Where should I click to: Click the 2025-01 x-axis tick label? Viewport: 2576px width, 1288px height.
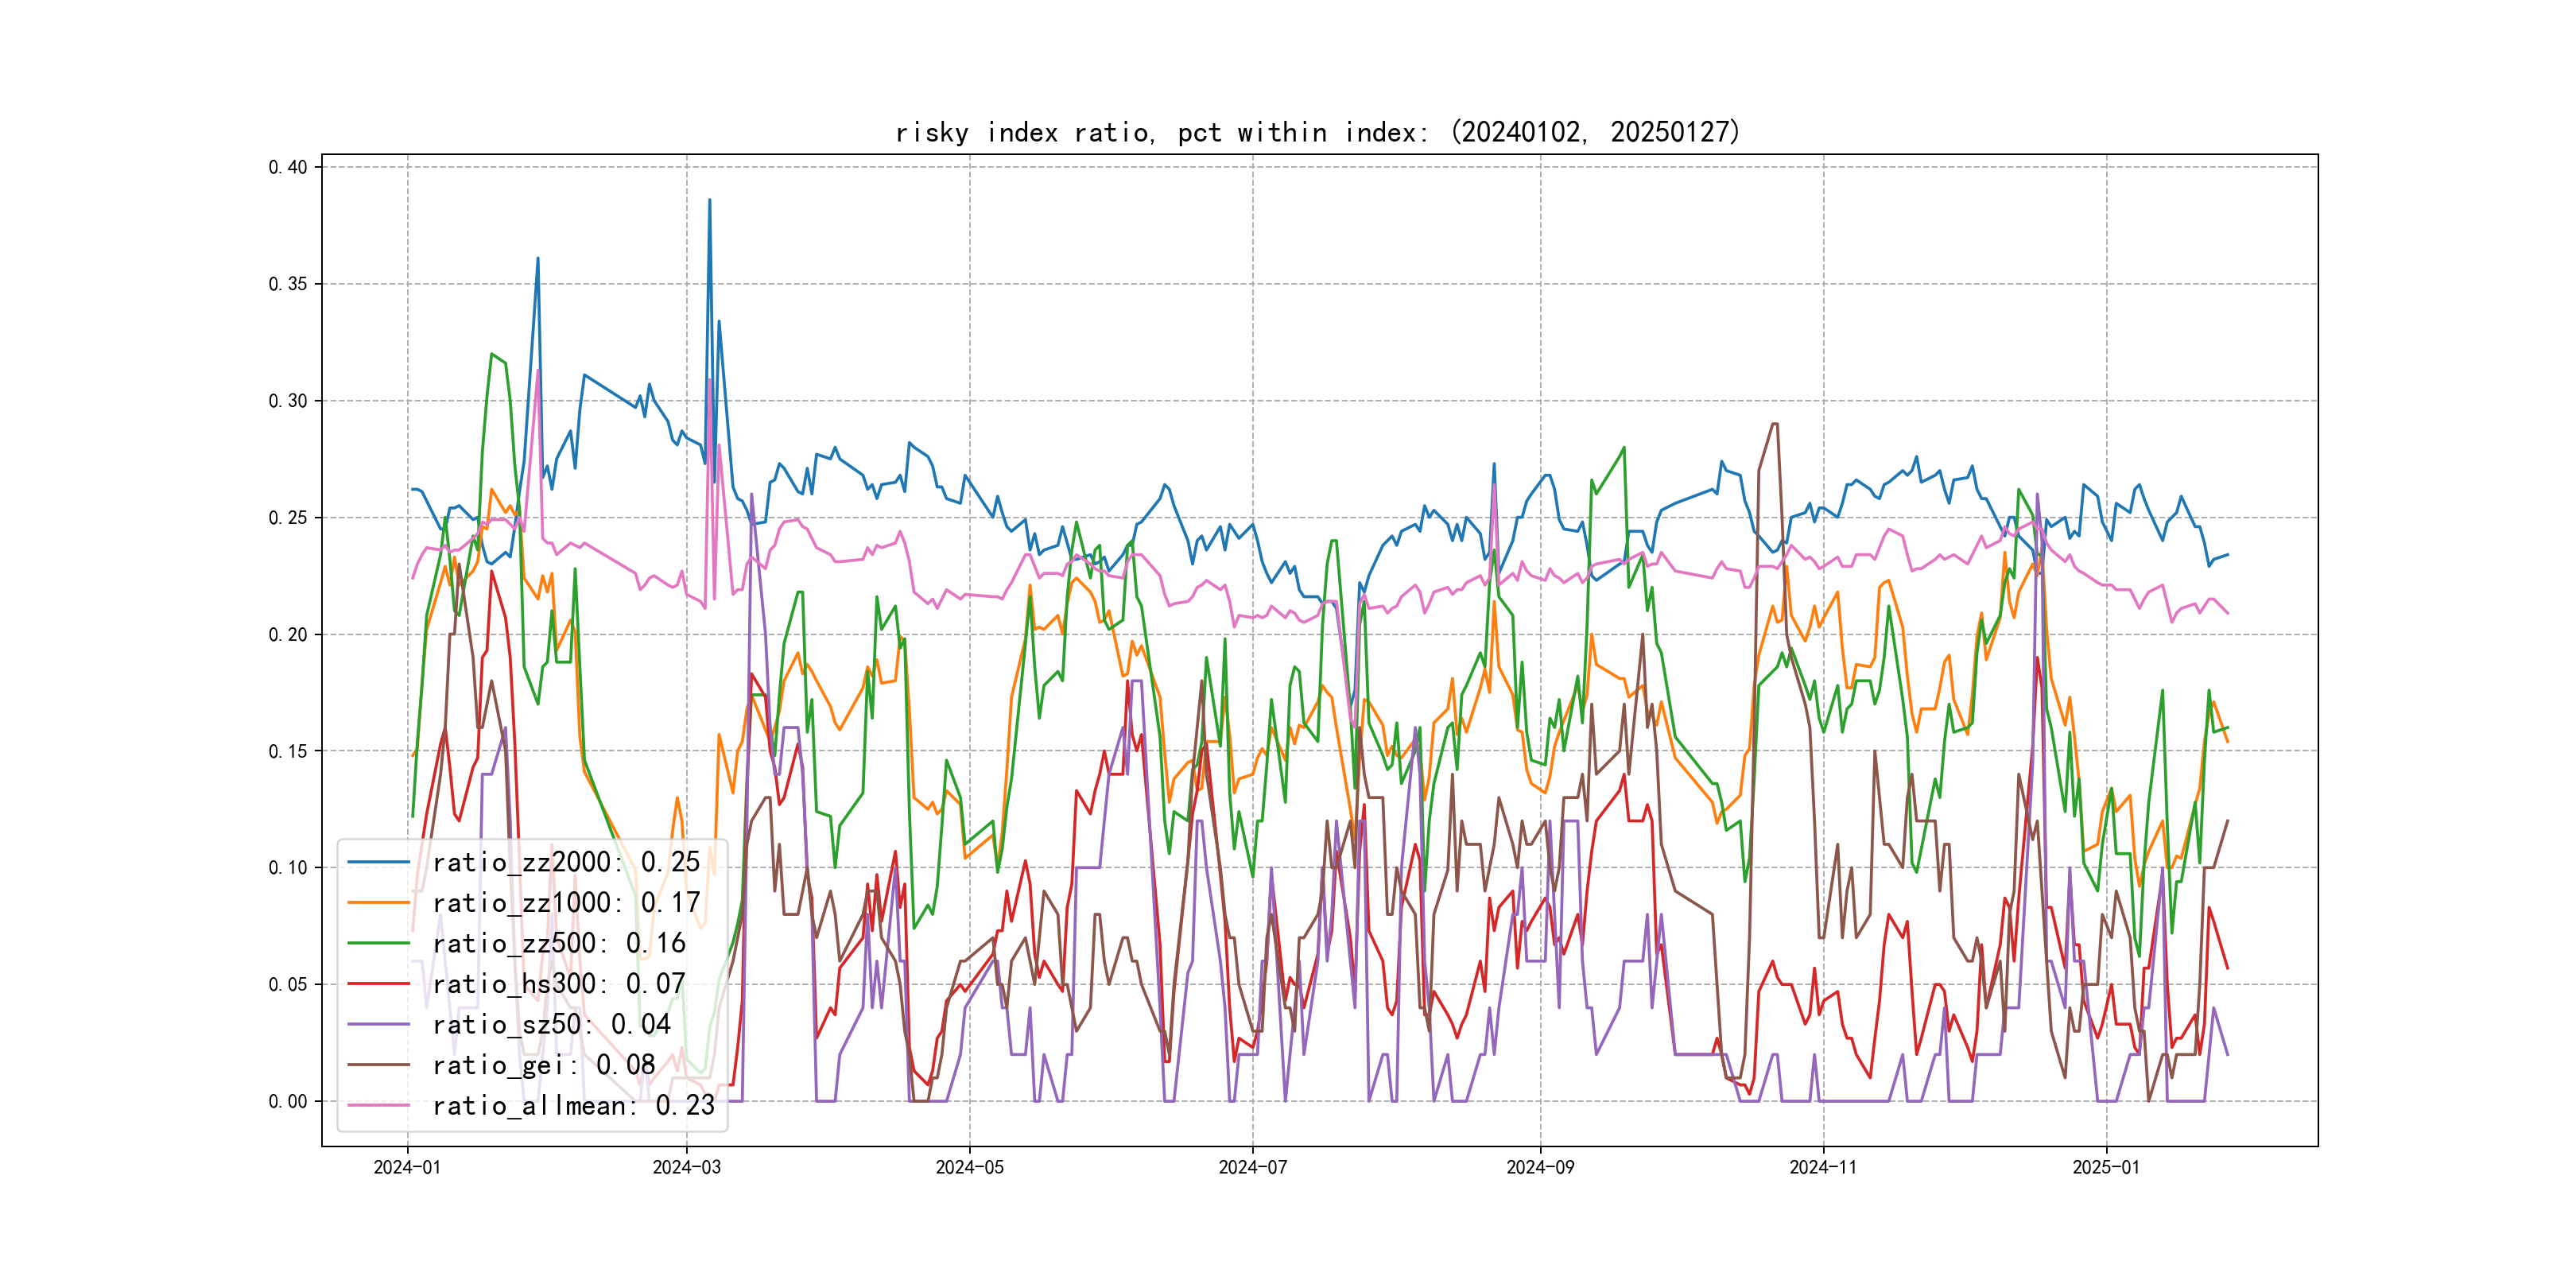(2106, 1167)
